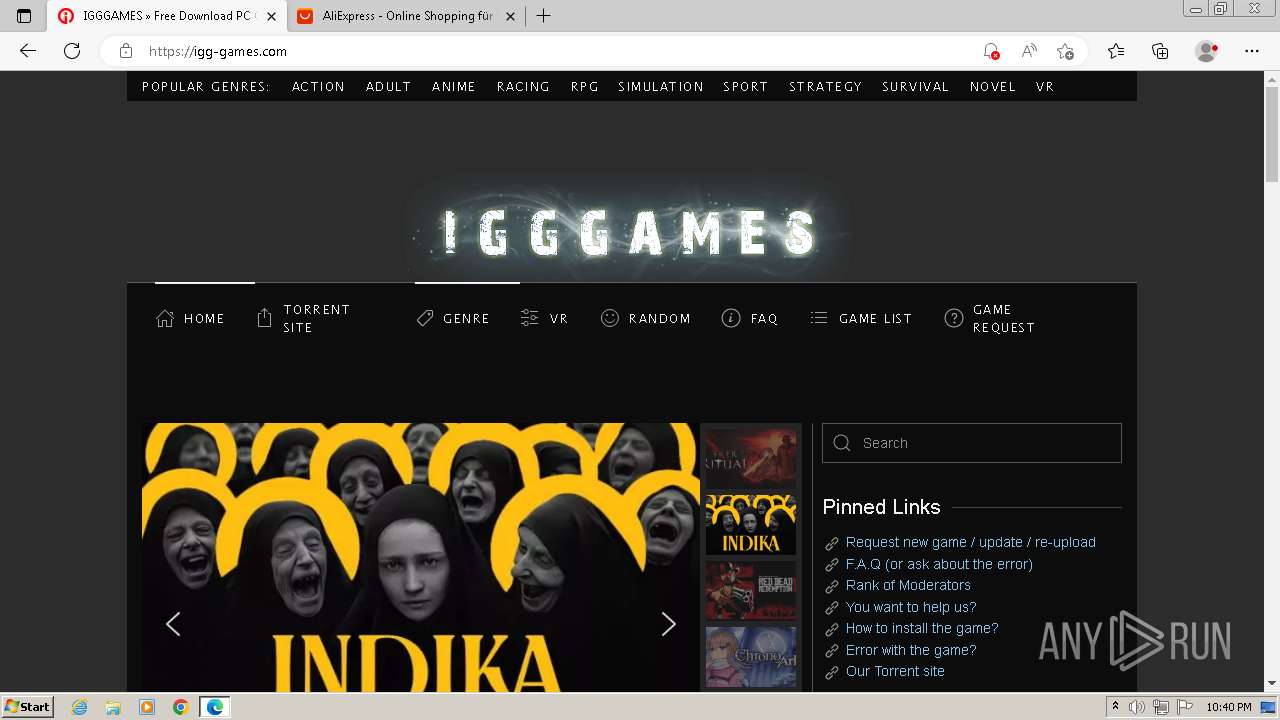The image size is (1280, 720).
Task: Select the Red Dead Redemption thumbnail
Action: coord(751,590)
